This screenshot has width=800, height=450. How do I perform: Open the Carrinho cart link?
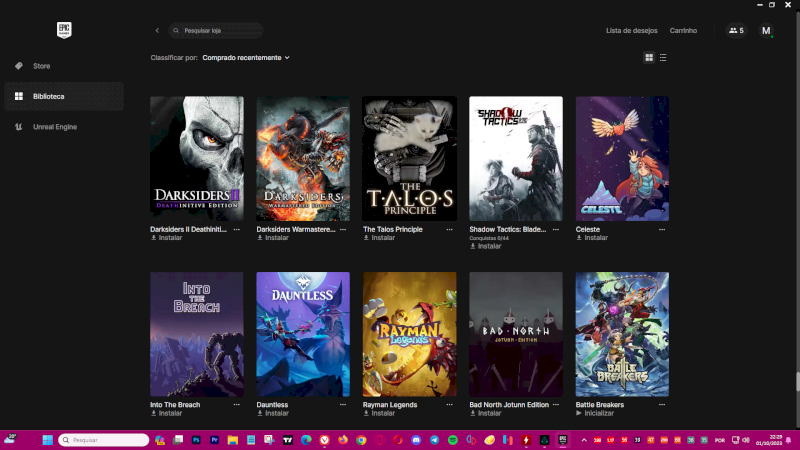pyautogui.click(x=683, y=31)
